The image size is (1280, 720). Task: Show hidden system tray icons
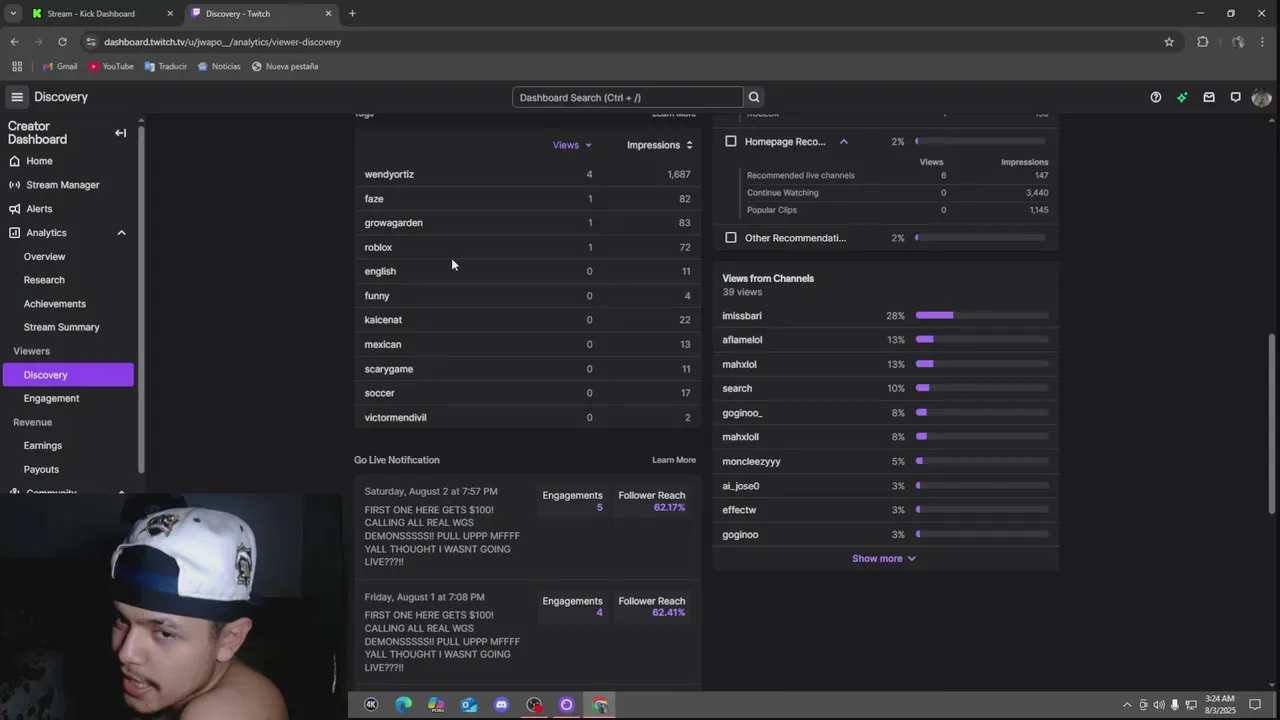[1127, 705]
